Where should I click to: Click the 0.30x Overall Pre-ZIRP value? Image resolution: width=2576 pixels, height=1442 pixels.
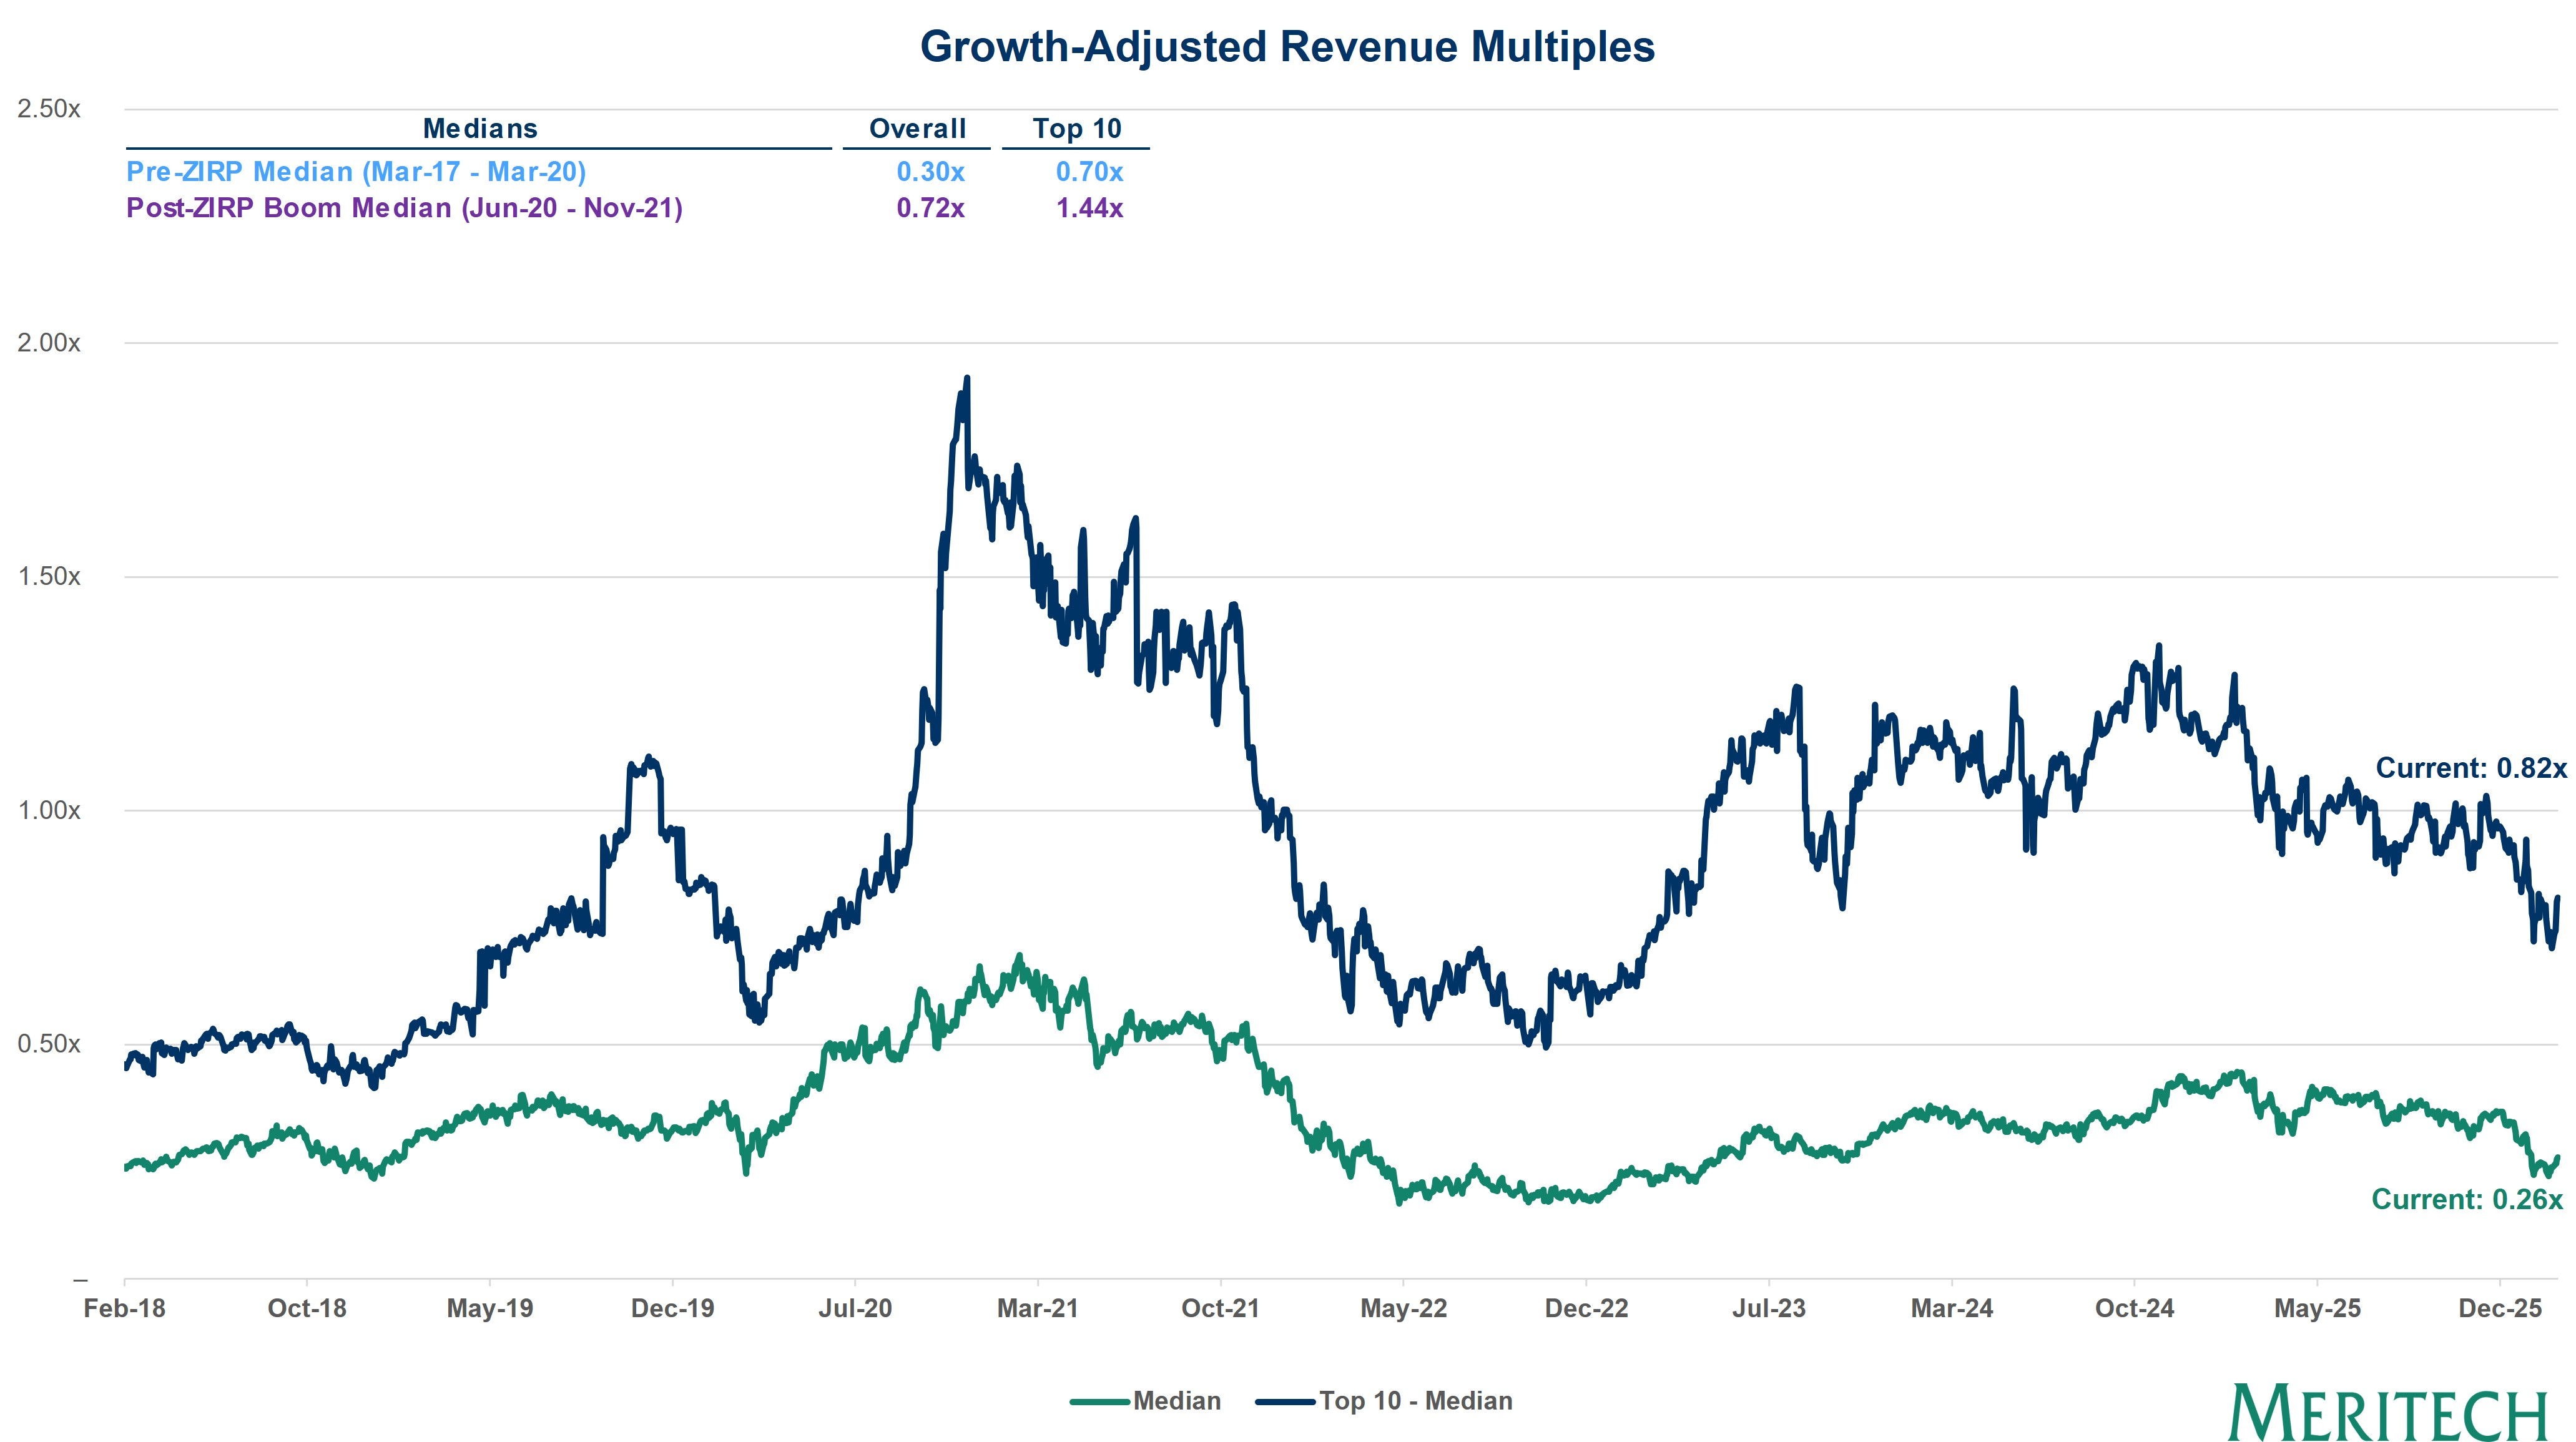(930, 172)
